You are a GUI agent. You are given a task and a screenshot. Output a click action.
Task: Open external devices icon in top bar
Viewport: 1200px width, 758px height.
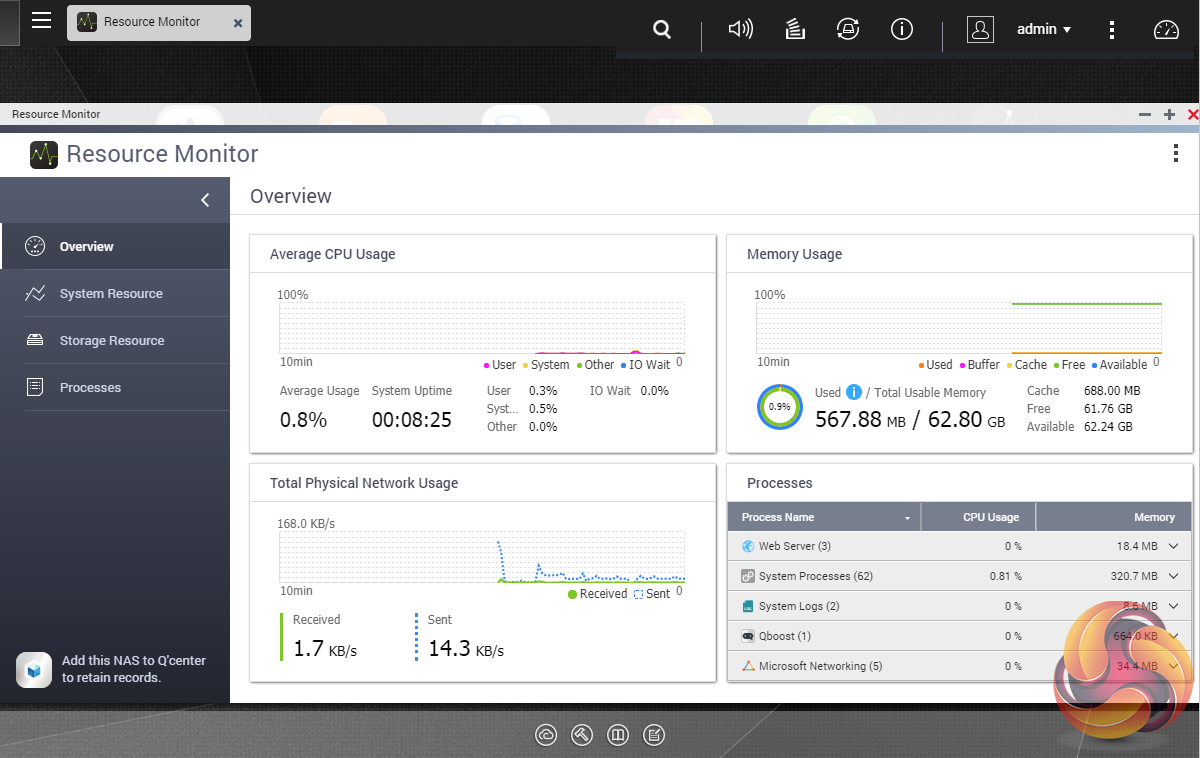848,29
